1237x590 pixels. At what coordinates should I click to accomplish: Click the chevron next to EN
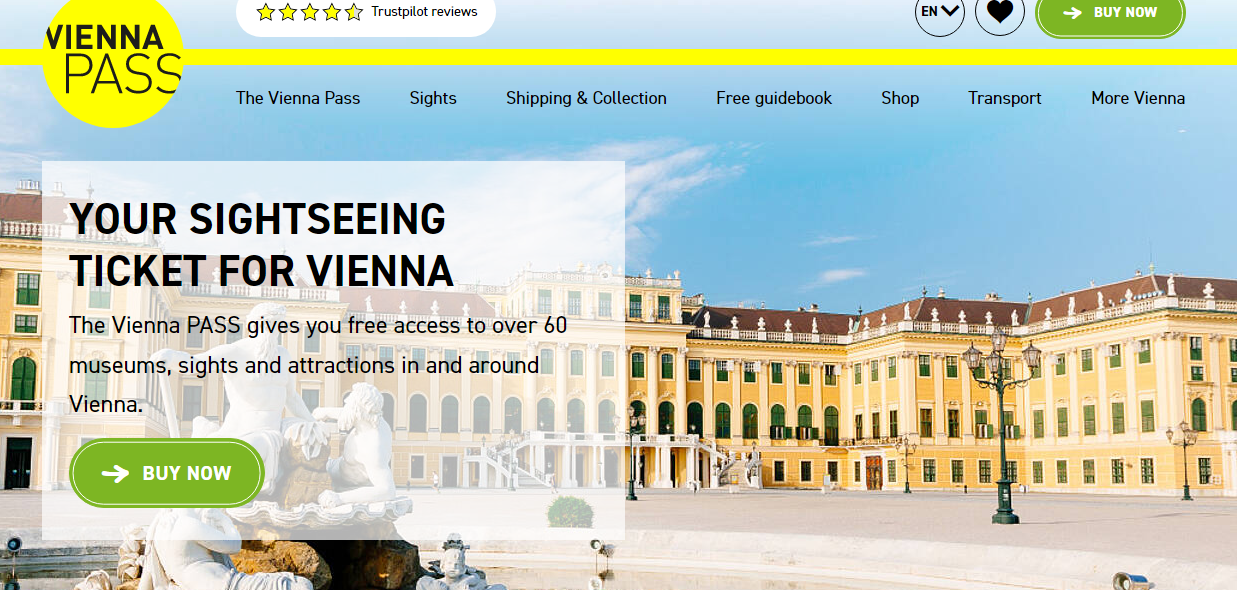tap(950, 12)
